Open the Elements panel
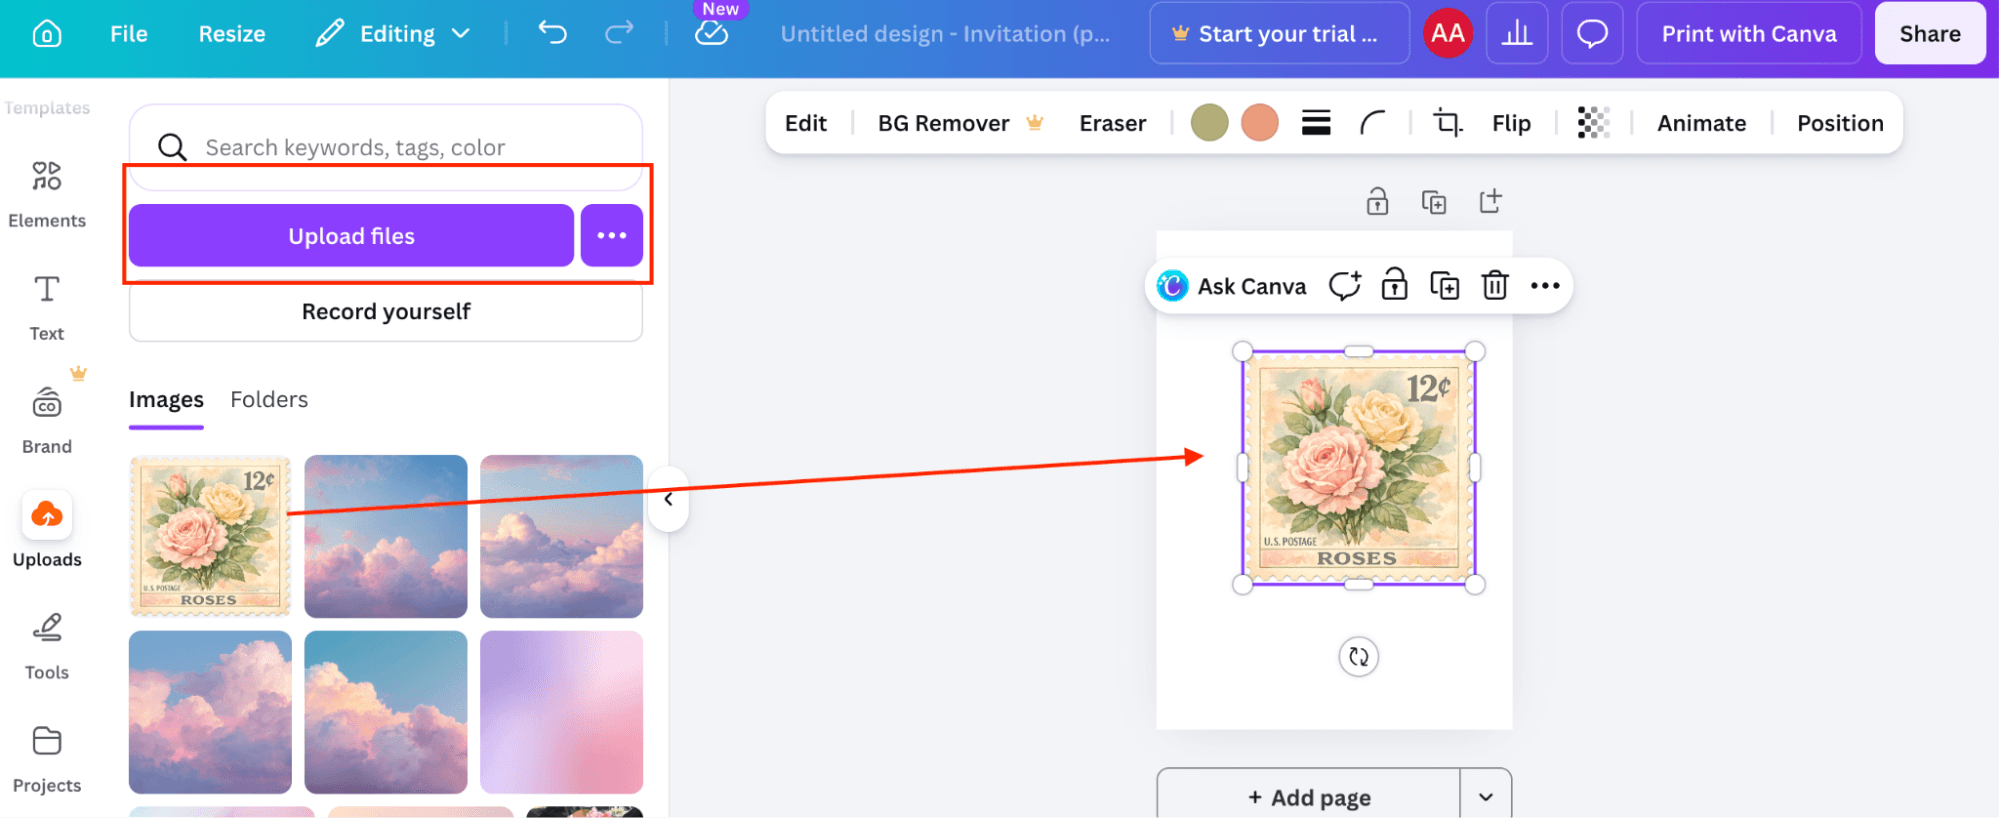Image resolution: width=1999 pixels, height=818 pixels. tap(47, 194)
